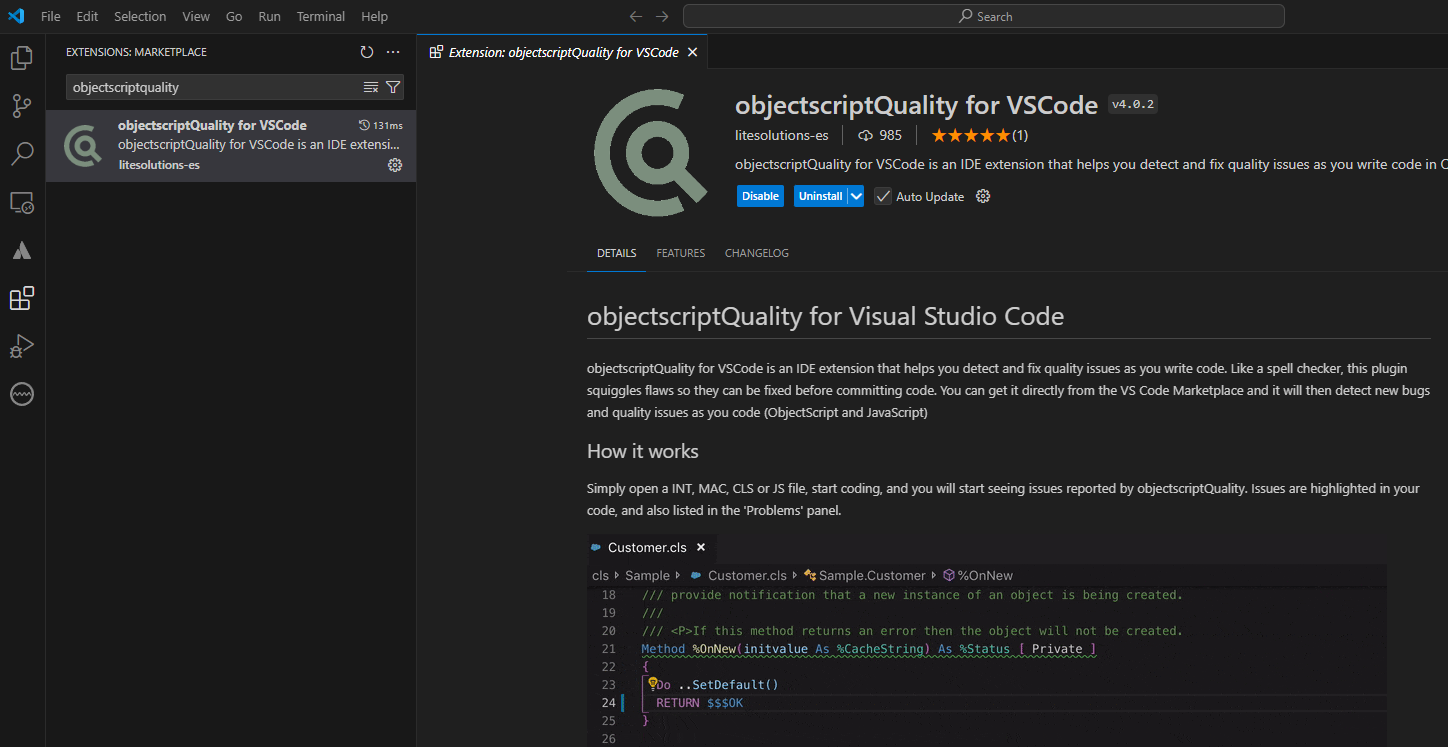Click the litesolutions-es publisher link
Screen dimensions: 1448x747
(782, 135)
